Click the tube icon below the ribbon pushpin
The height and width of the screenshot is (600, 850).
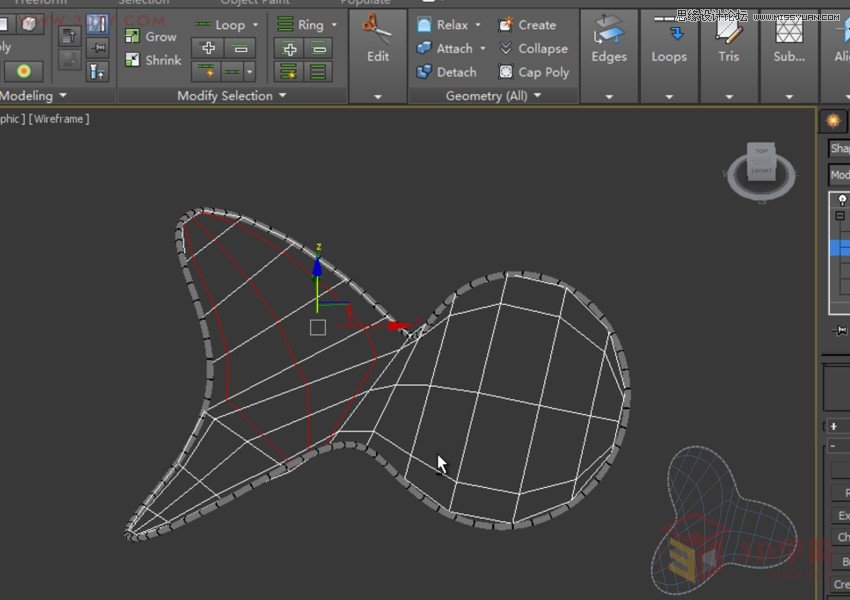coord(97,71)
